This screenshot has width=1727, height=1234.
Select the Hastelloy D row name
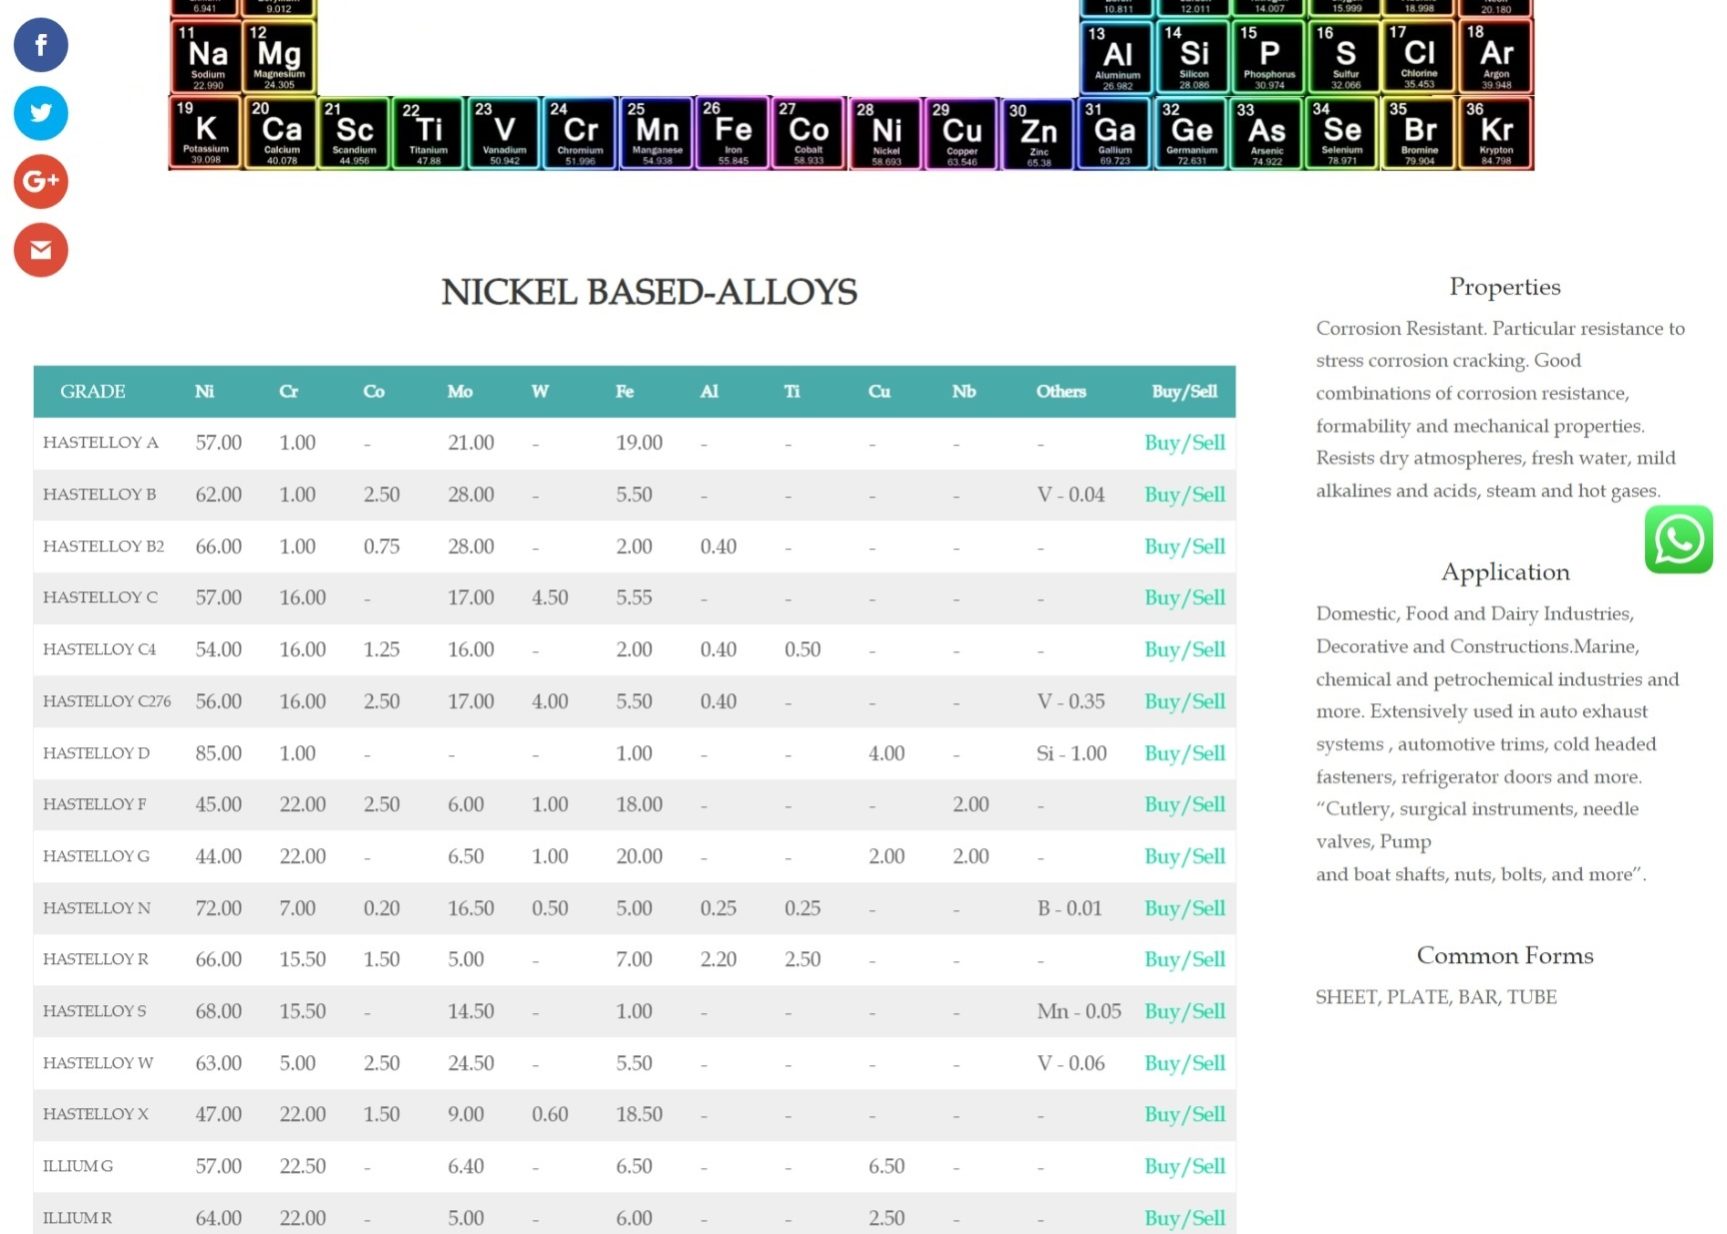96,753
